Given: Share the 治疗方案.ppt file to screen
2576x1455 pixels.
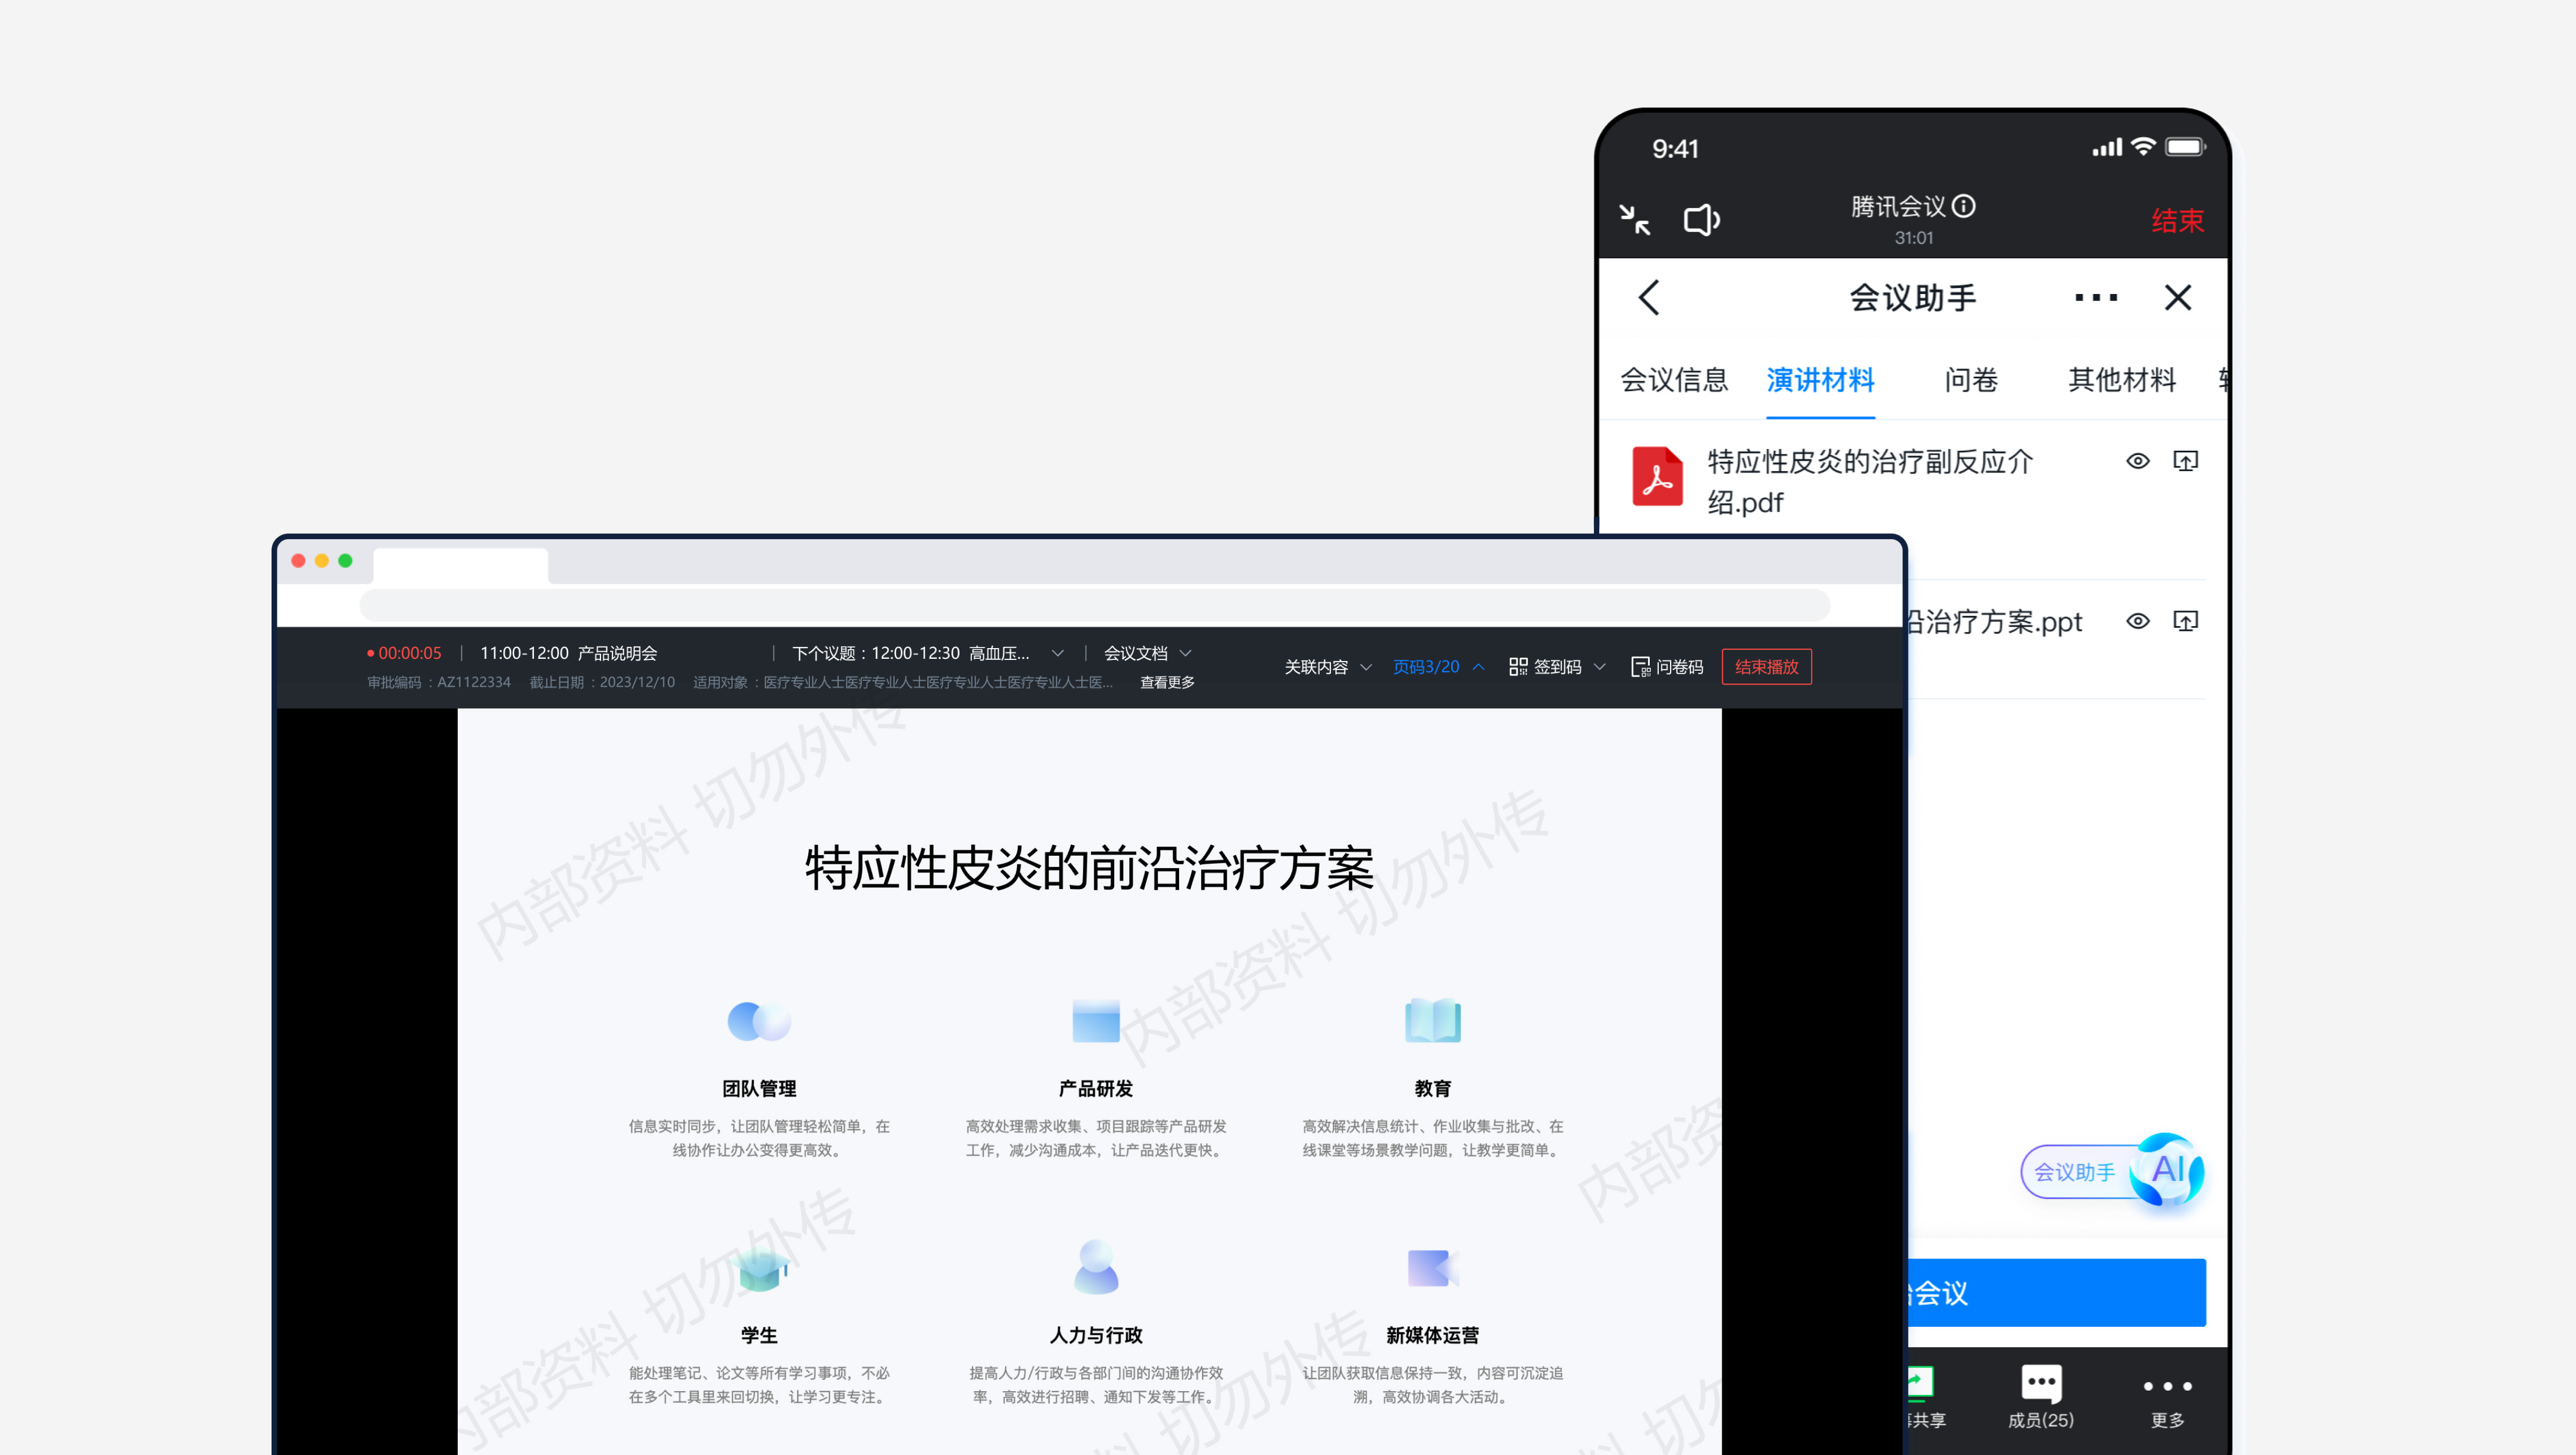Looking at the screenshot, I should tap(2185, 621).
